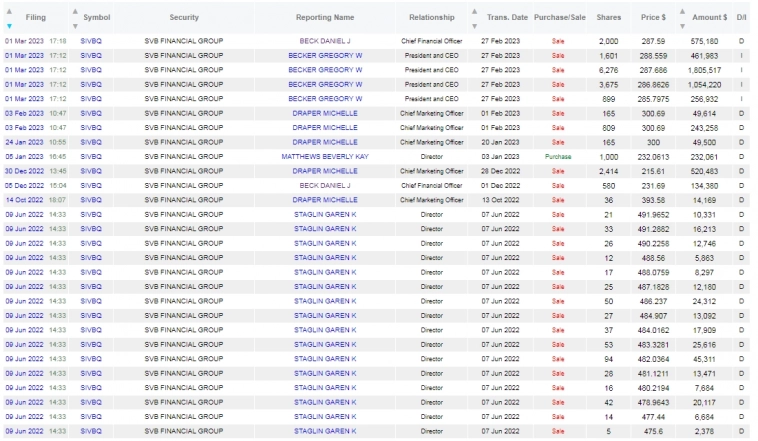Click the blue descending sort arrow beside Filing

coord(9,26)
